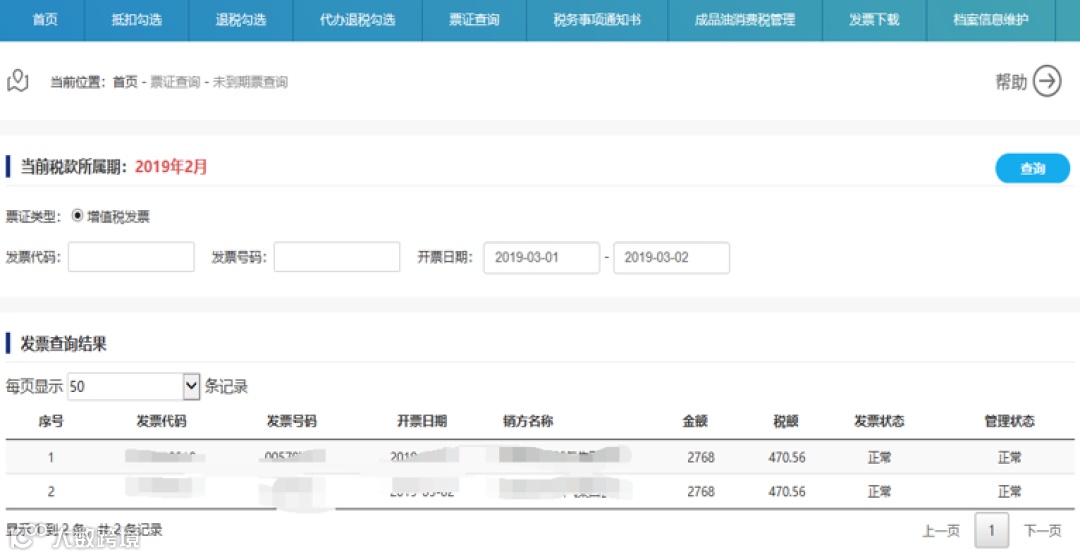1080x557 pixels.
Task: Click the location pin icon near 当前位置
Action: tap(18, 81)
